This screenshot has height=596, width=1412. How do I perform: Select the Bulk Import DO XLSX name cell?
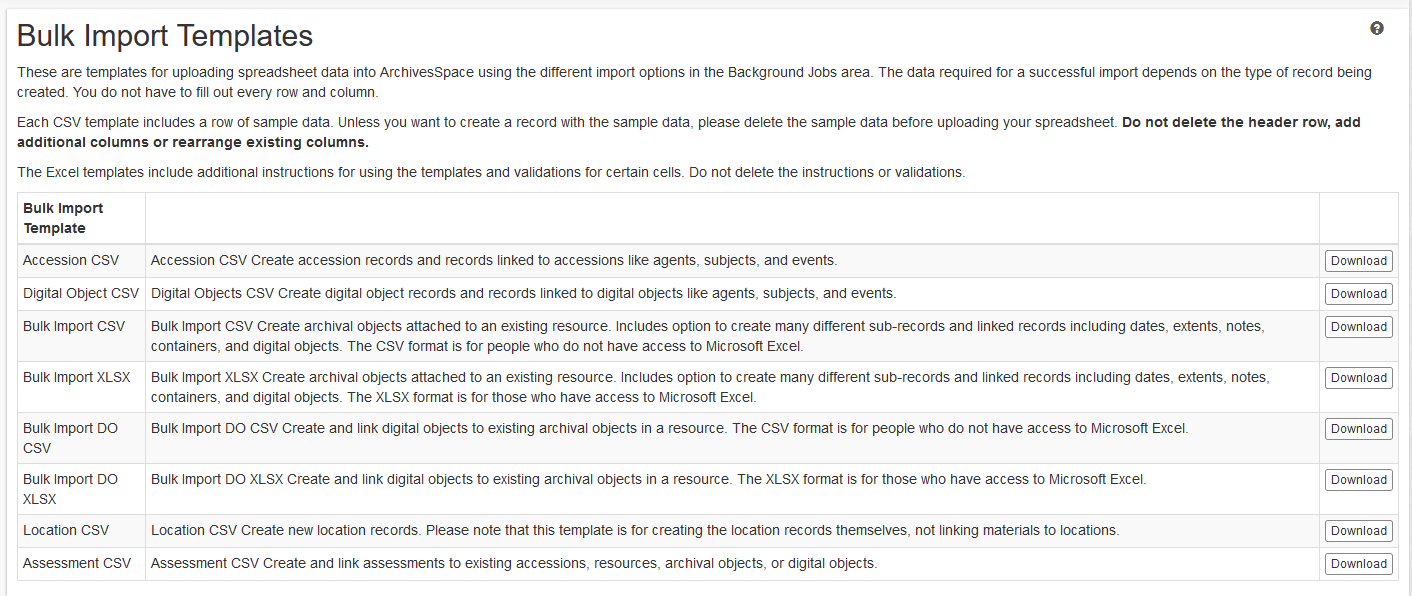(x=70, y=489)
